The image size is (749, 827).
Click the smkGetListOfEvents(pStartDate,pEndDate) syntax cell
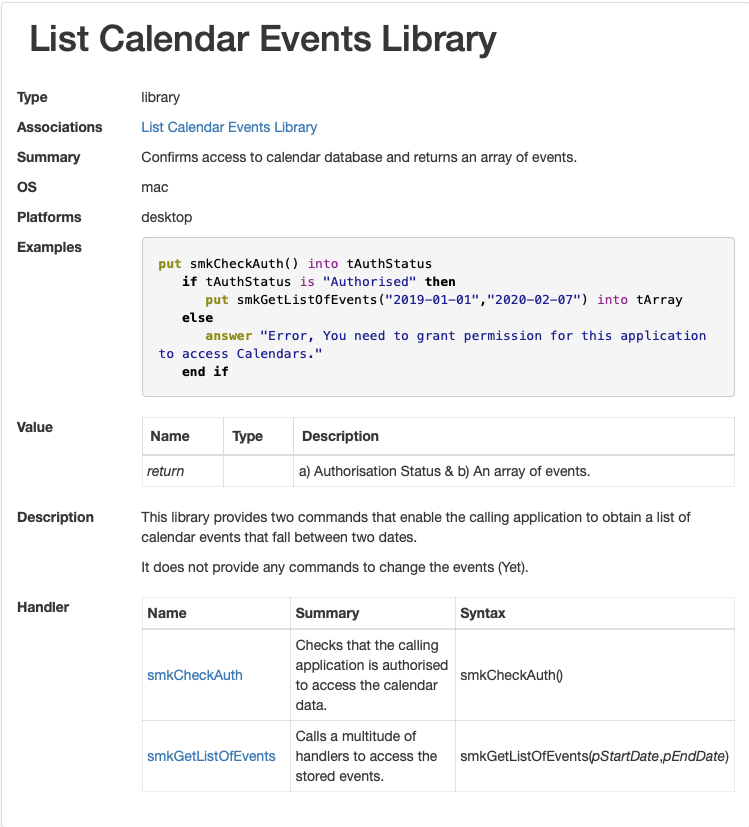[594, 756]
